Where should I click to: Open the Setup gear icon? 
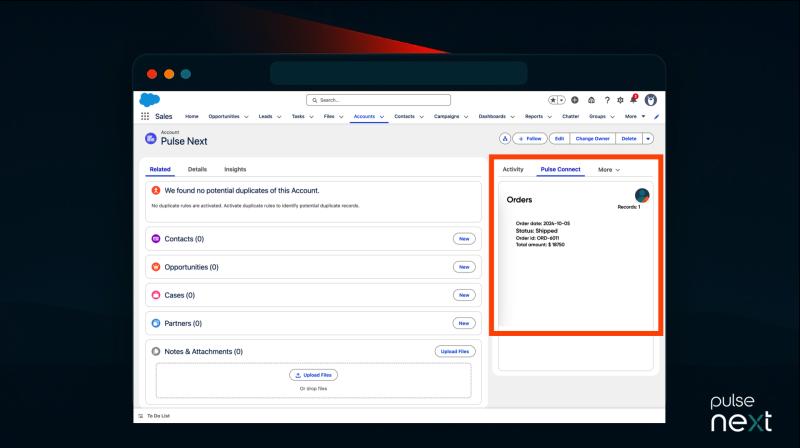tap(620, 100)
